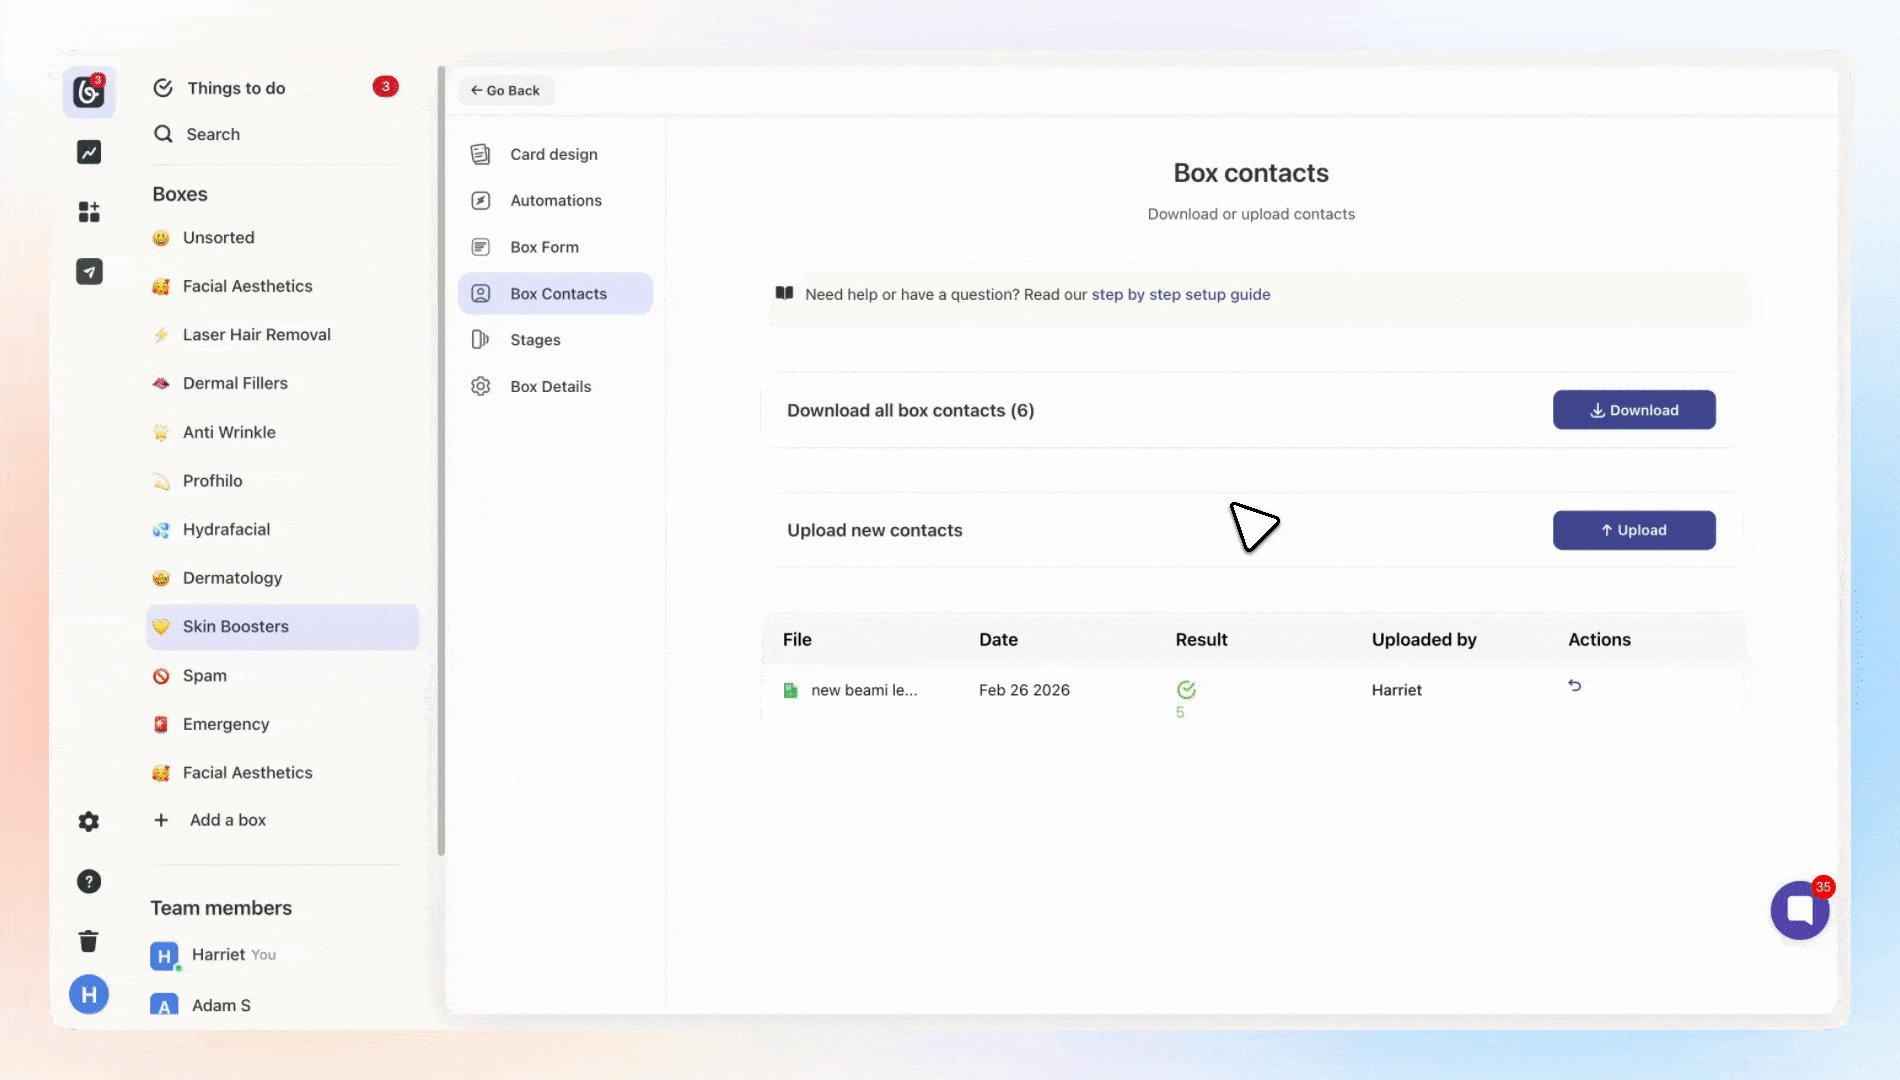The width and height of the screenshot is (1900, 1080).
Task: Open the Hydrafacial box
Action: [x=282, y=529]
